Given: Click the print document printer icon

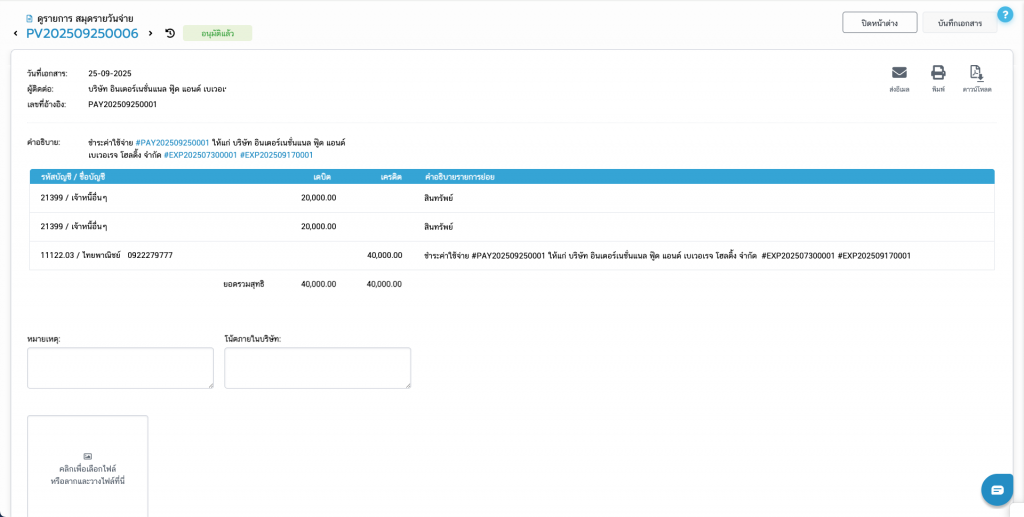Looking at the screenshot, I should (x=938, y=73).
